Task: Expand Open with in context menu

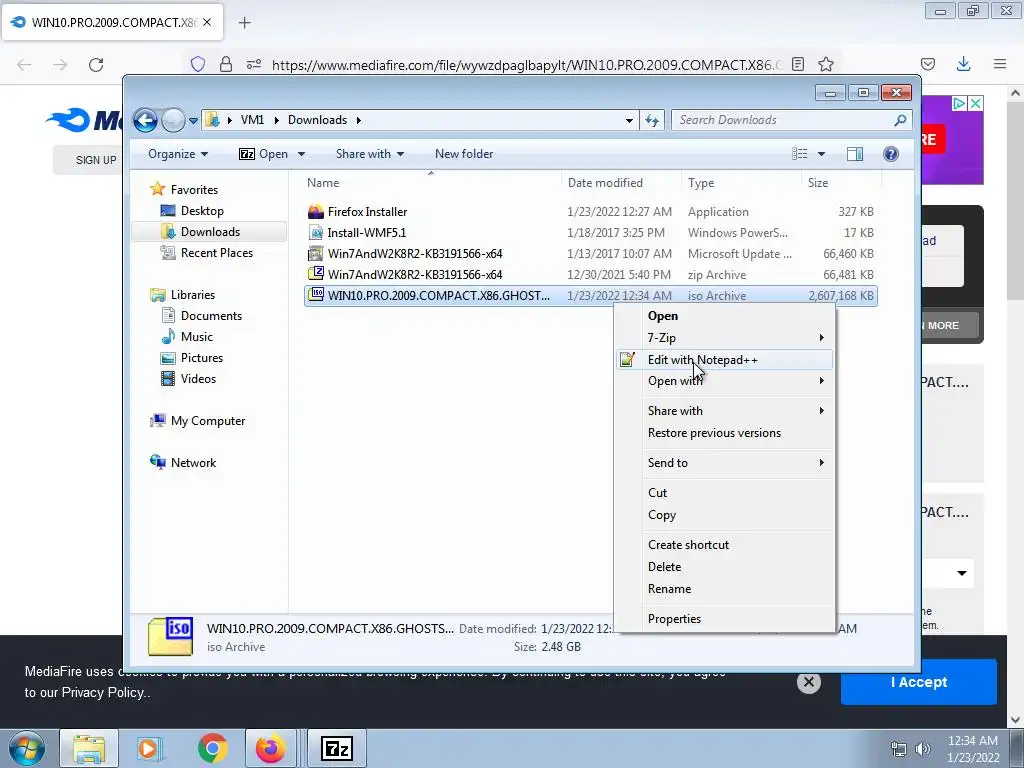Action: coord(725,381)
